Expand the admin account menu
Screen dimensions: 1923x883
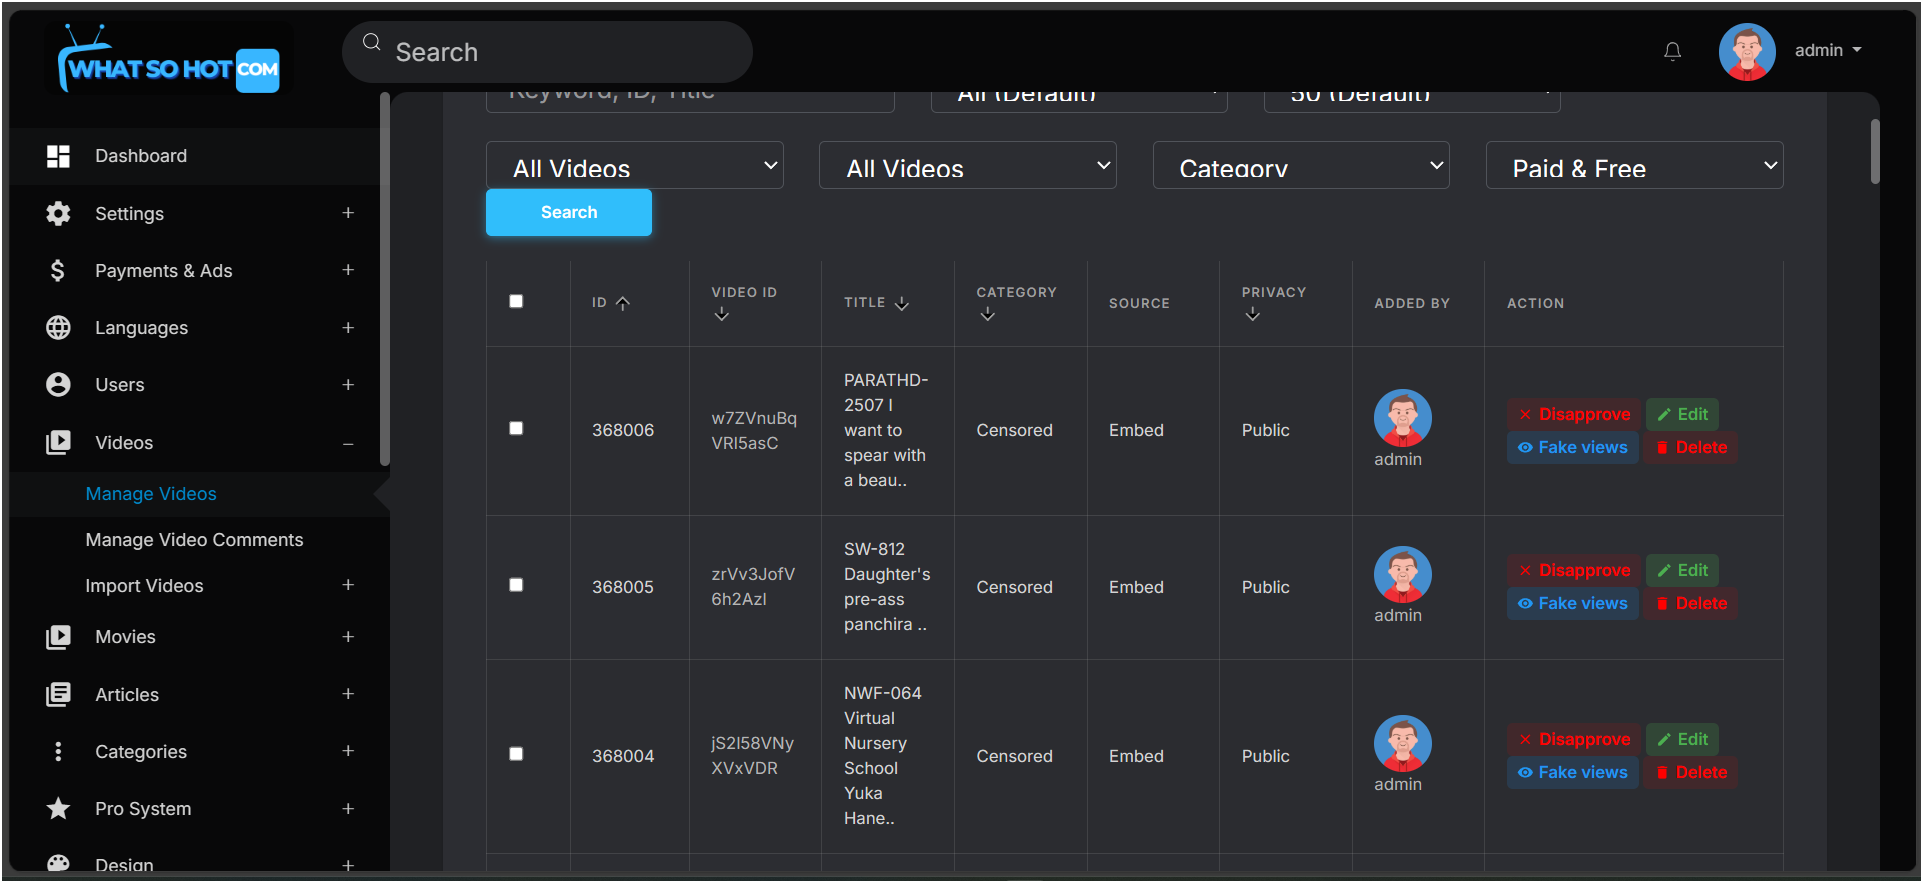(1827, 51)
